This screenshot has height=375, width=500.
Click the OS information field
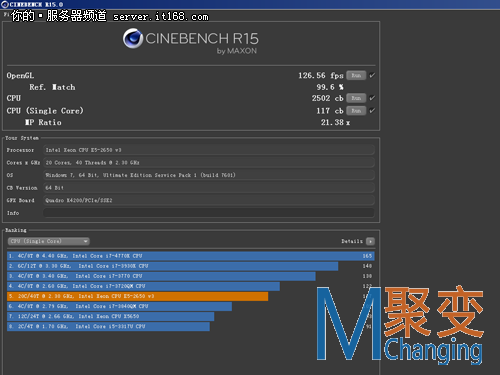pos(209,175)
